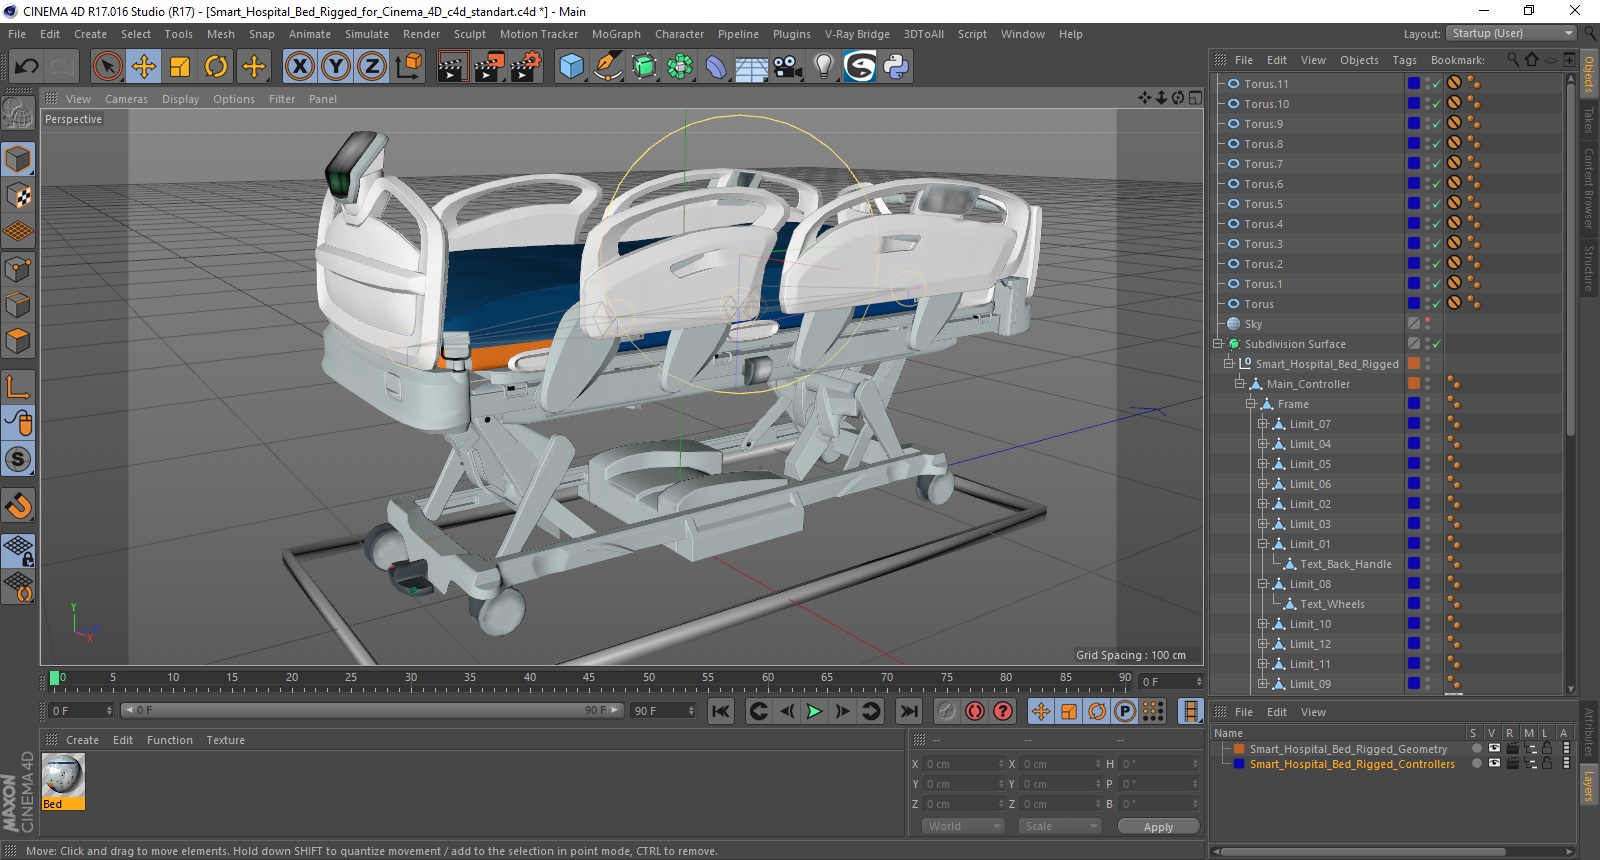Image resolution: width=1600 pixels, height=860 pixels.
Task: Click the Undo arrow icon
Action: pos(26,67)
